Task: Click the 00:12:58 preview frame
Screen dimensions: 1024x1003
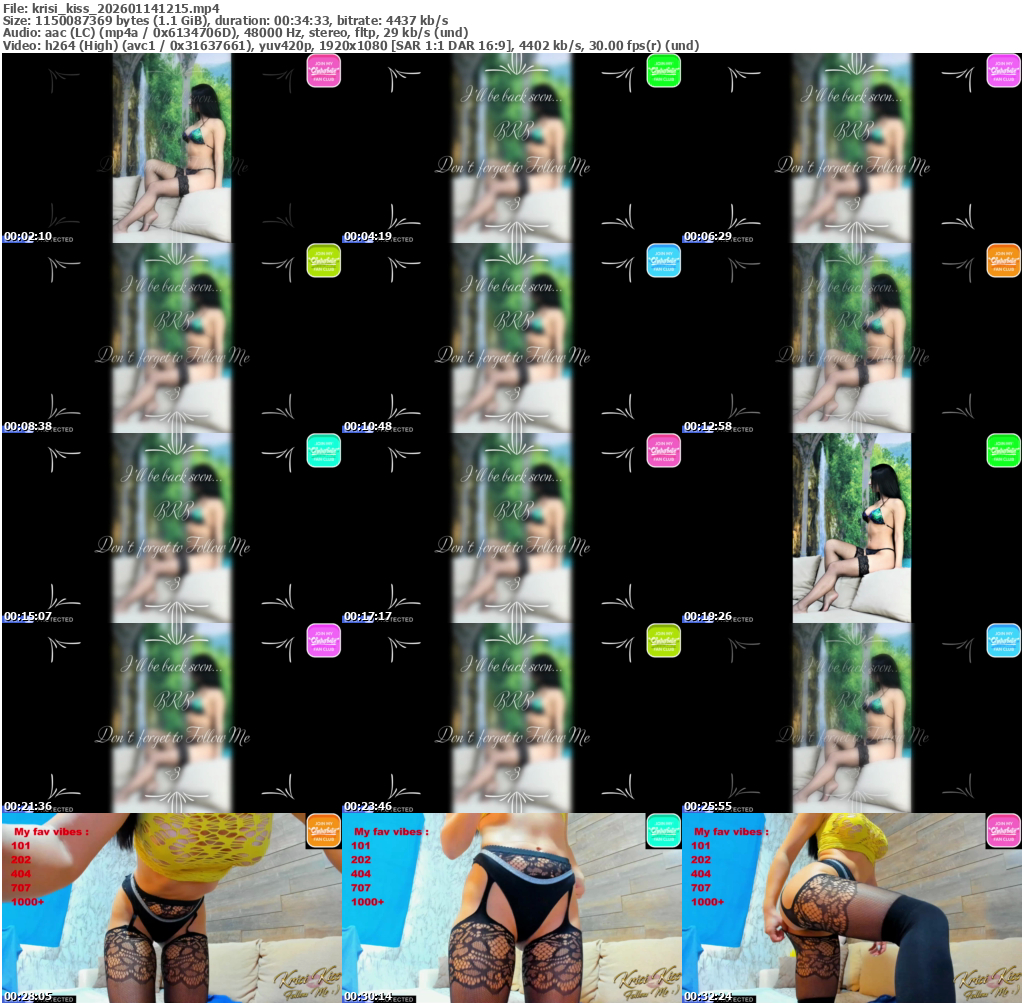Action: coord(852,338)
